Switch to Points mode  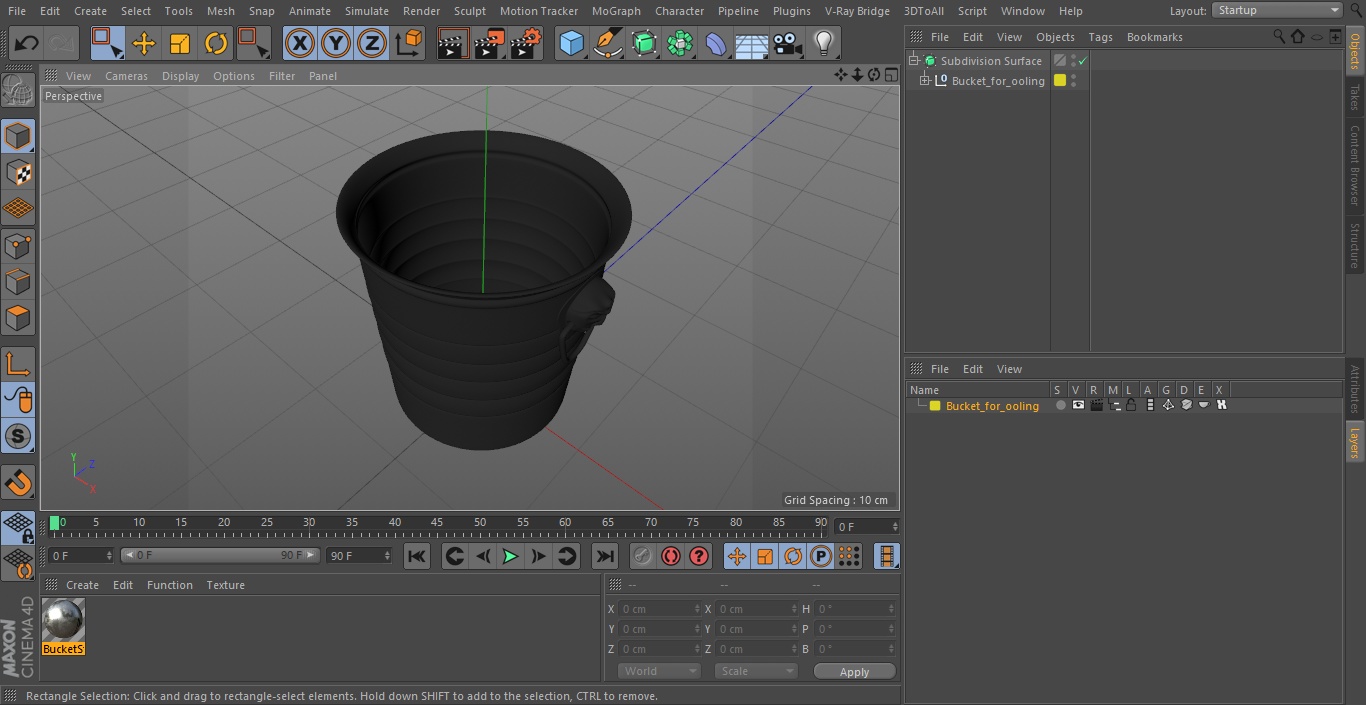[x=18, y=245]
